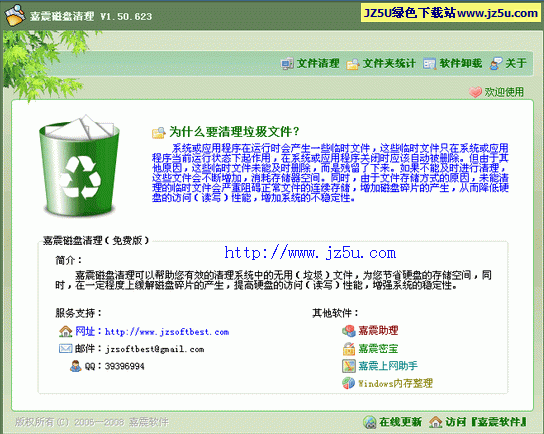
Task: Select the 文件夹统计 menu label
Action: coord(389,63)
